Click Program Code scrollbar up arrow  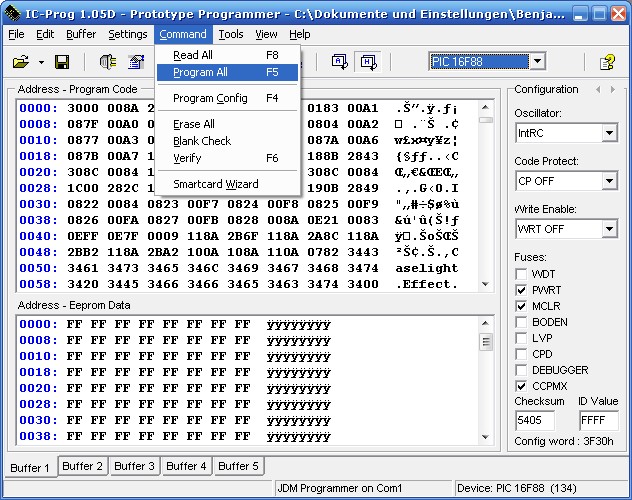point(486,107)
